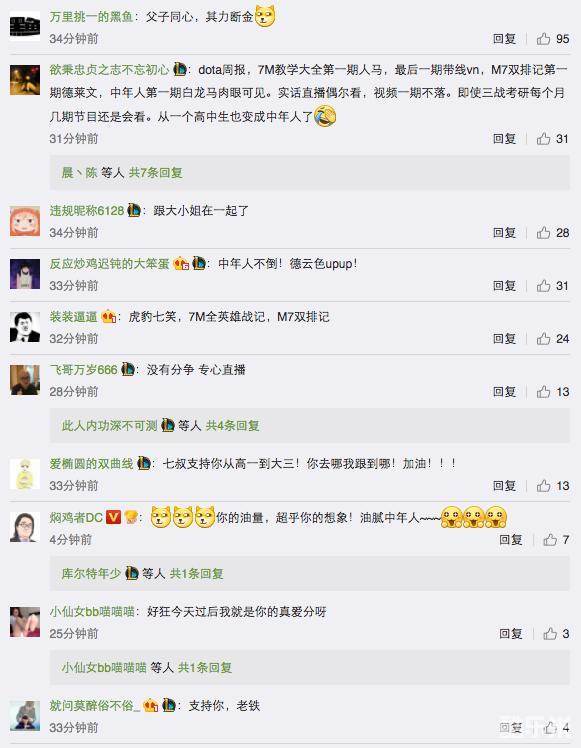Open user profile 欲秉忠贞之志不忘初心

[x=109, y=70]
